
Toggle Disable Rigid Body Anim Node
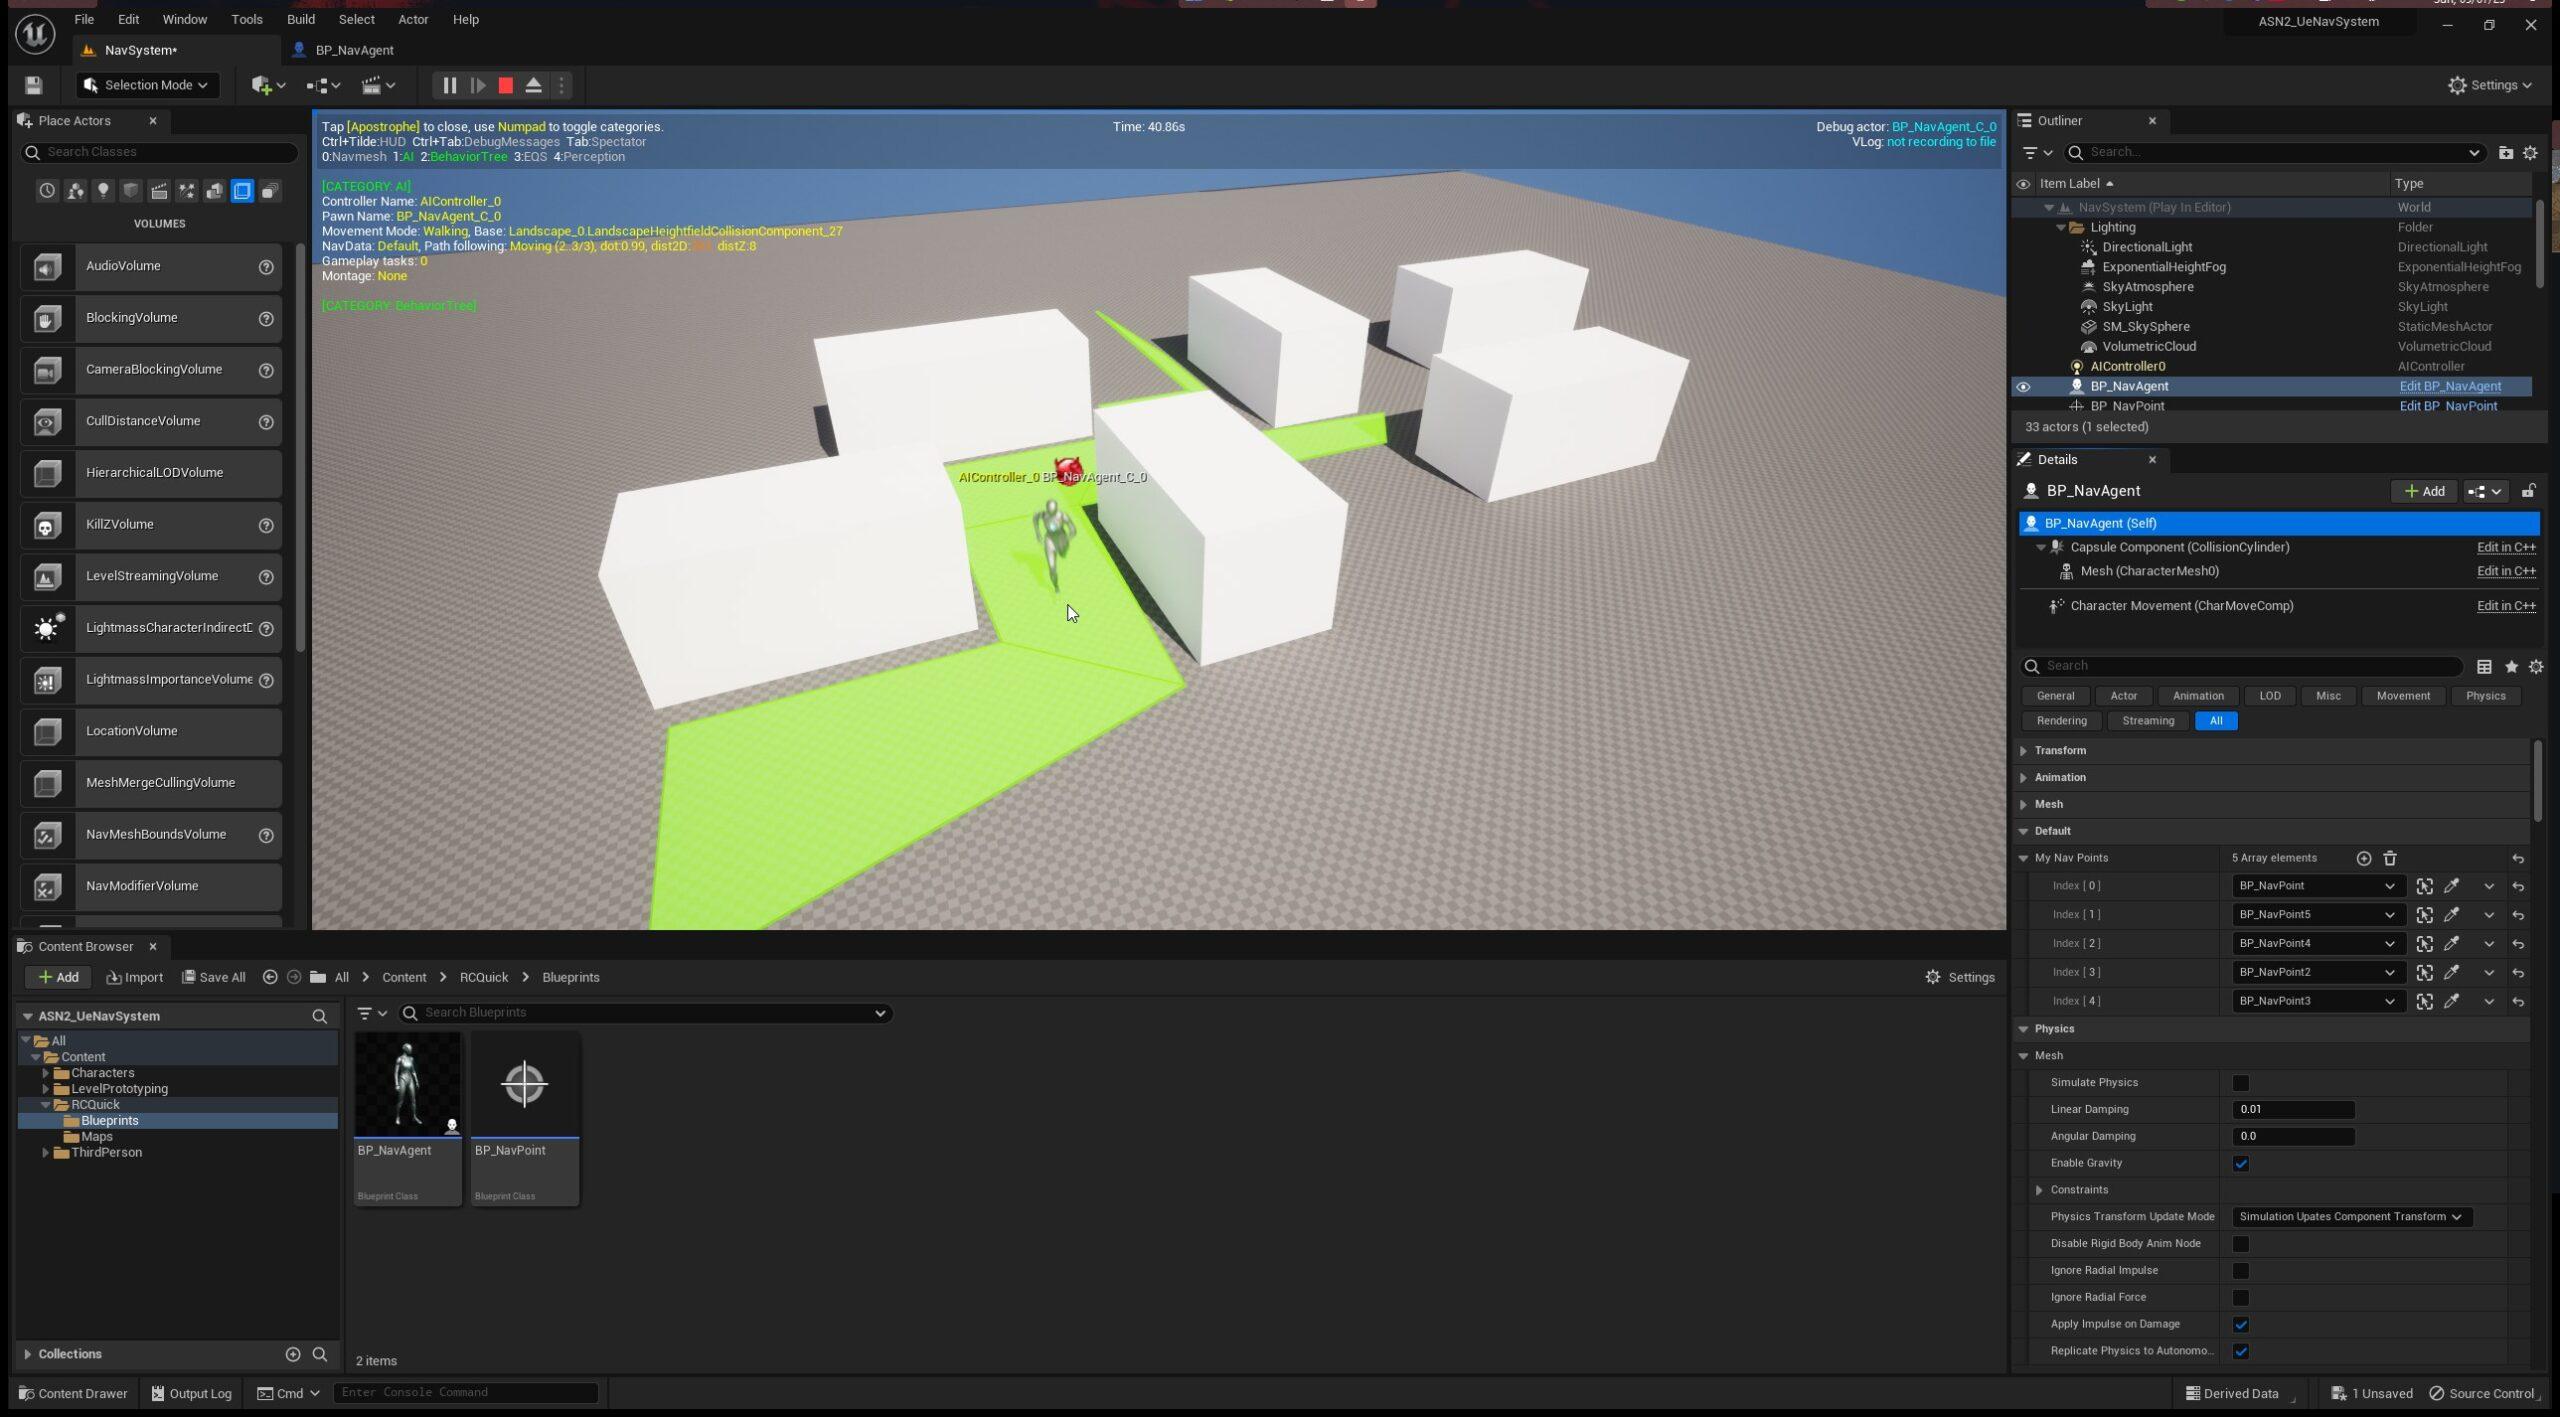click(x=2241, y=1244)
